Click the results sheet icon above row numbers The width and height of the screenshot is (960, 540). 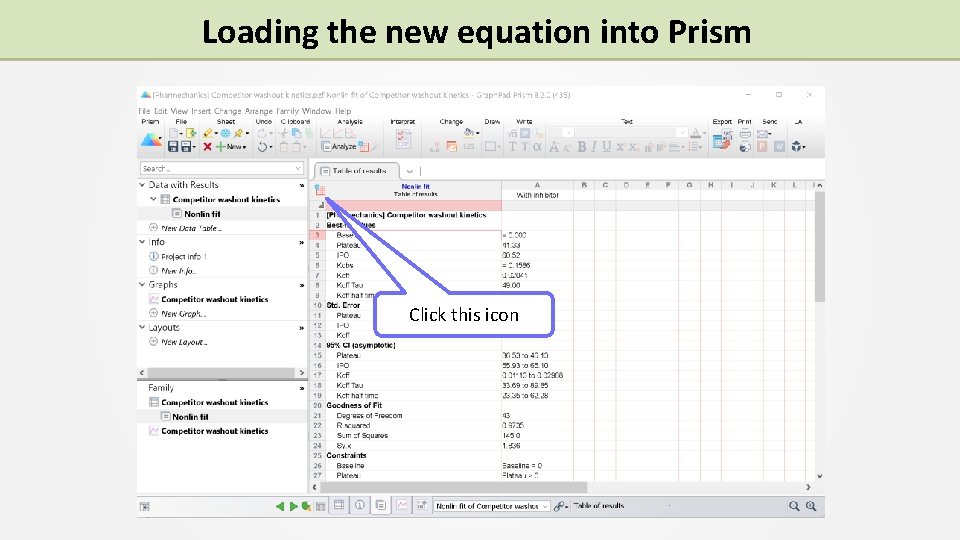320,190
